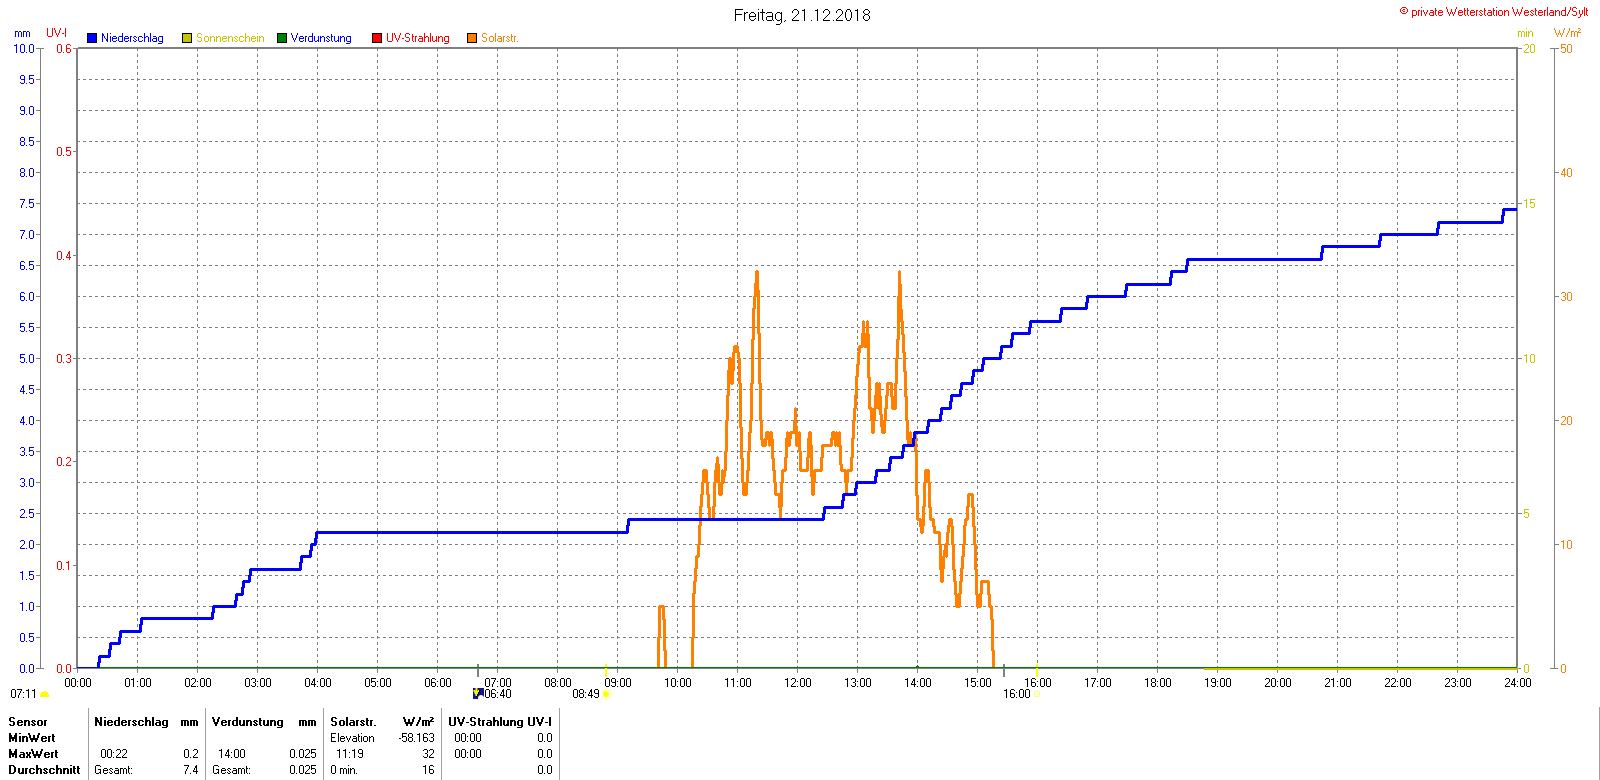Click the "07:11" sunrise time label
Viewport: 1600px width, 780px height.
pyautogui.click(x=23, y=694)
